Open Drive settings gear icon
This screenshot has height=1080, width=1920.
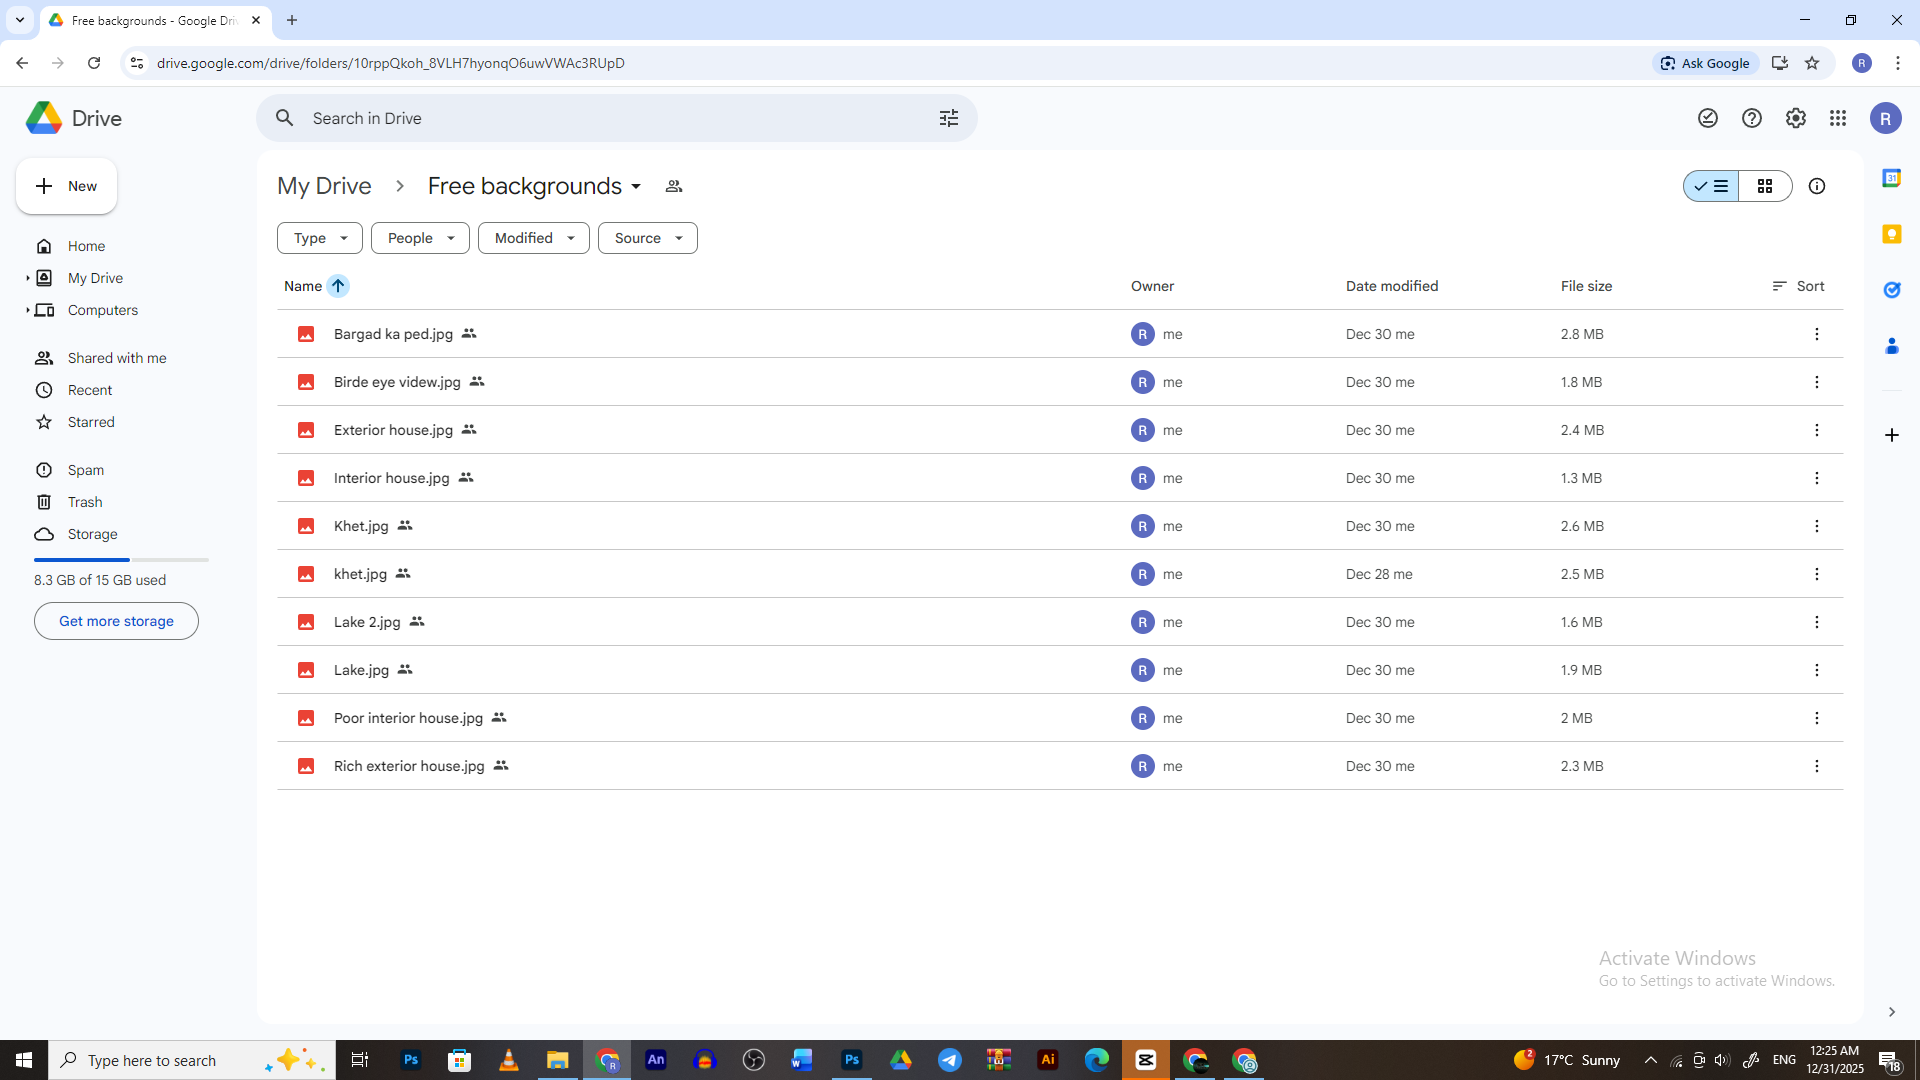[x=1795, y=118]
